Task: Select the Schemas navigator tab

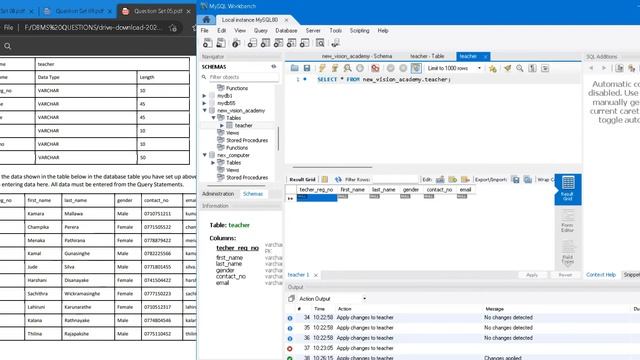Action: tap(253, 194)
